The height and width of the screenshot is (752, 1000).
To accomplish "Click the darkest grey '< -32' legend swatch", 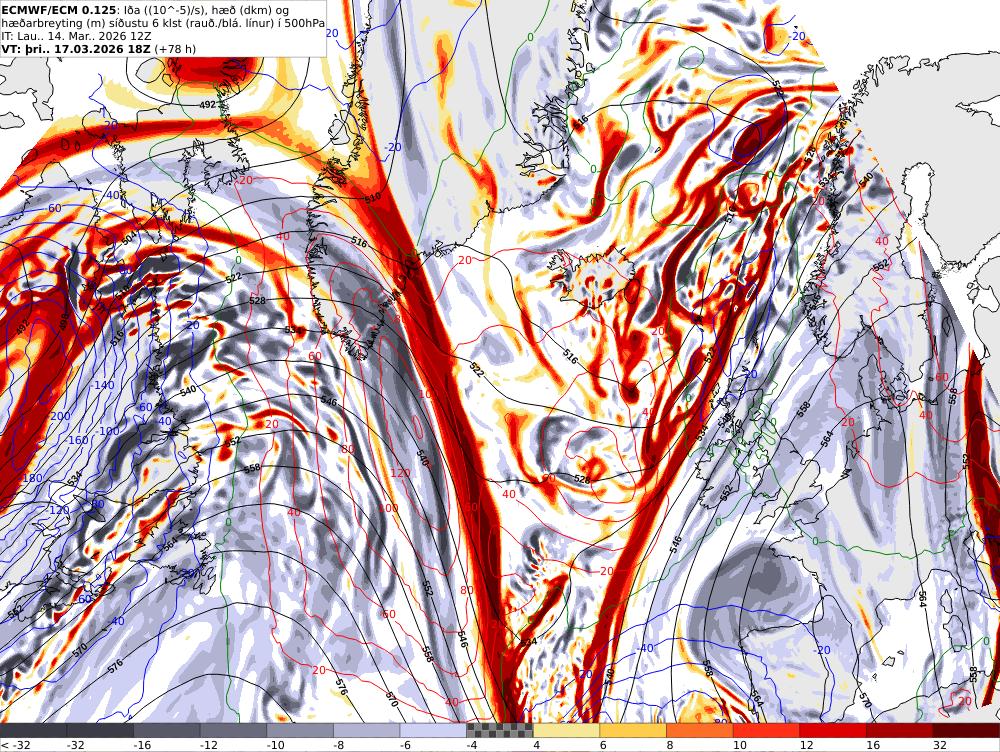I will pyautogui.click(x=33, y=730).
